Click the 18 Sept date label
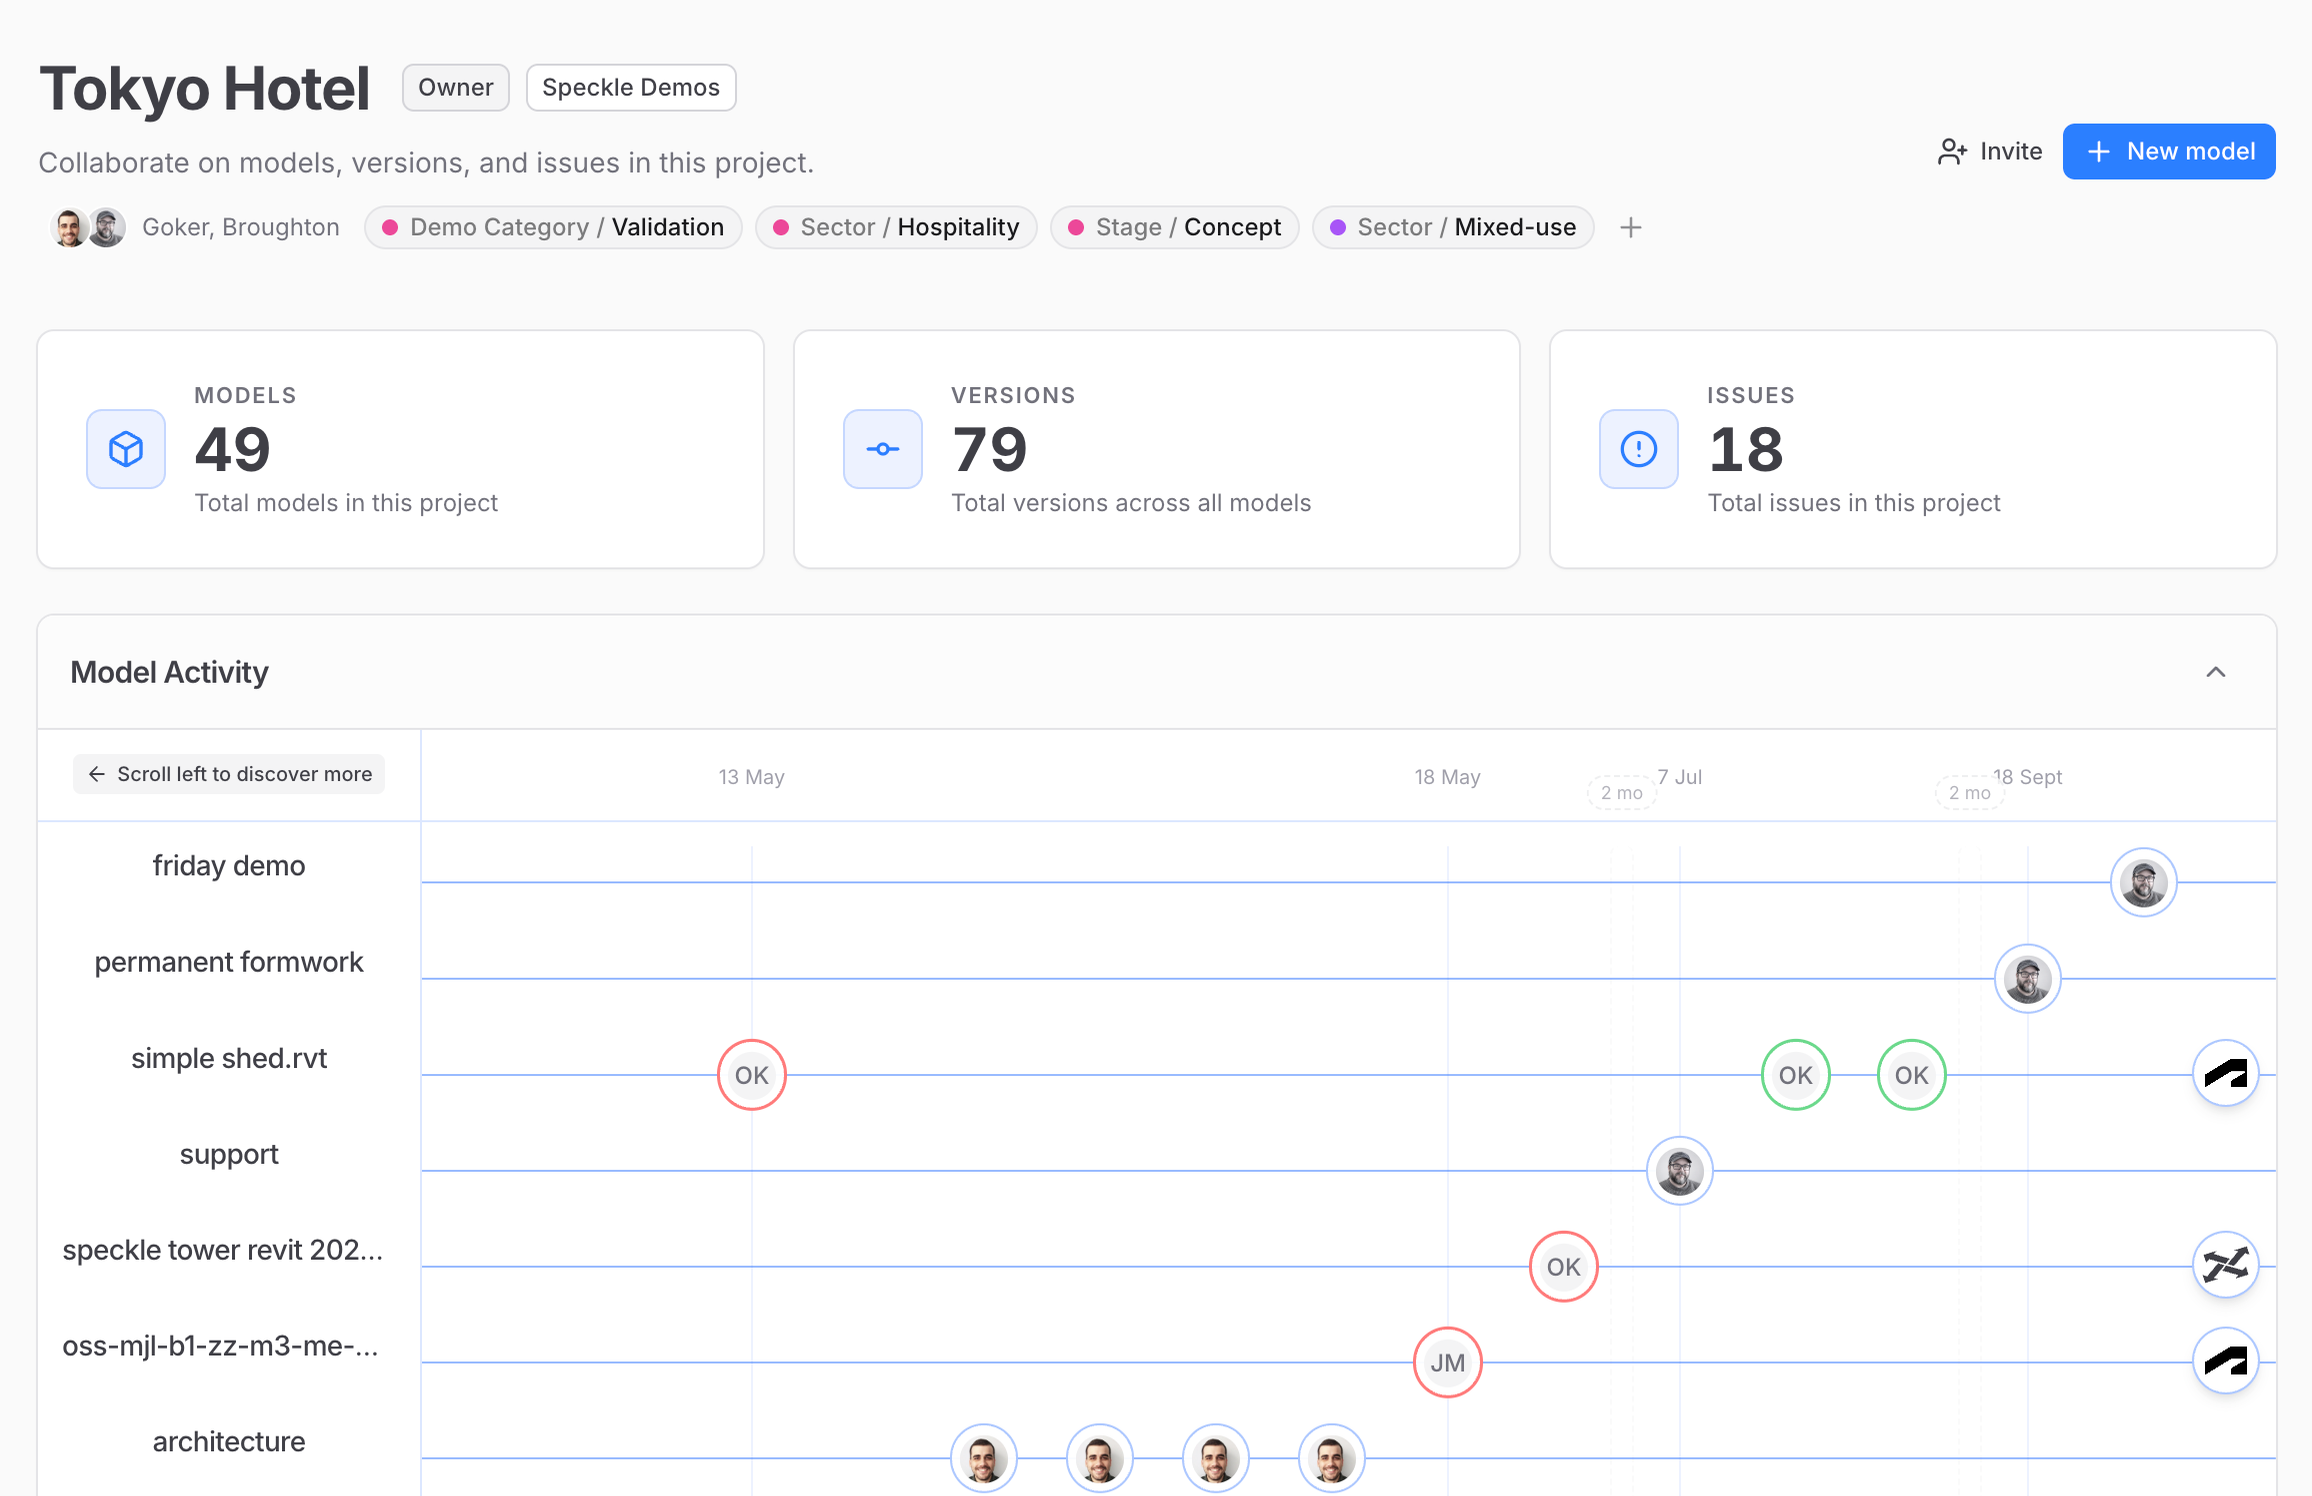Viewport: 2312px width, 1496px height. (2027, 777)
